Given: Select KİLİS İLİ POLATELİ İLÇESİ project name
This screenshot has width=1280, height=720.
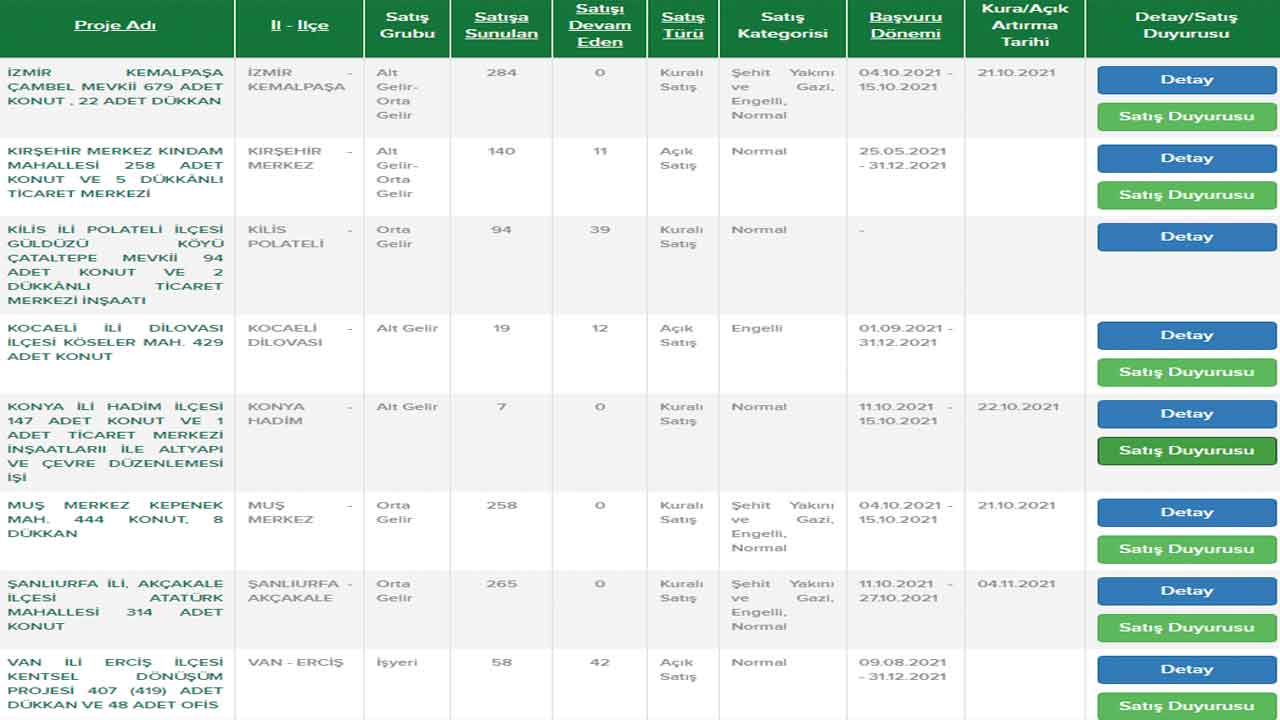Looking at the screenshot, I should tap(115, 265).
